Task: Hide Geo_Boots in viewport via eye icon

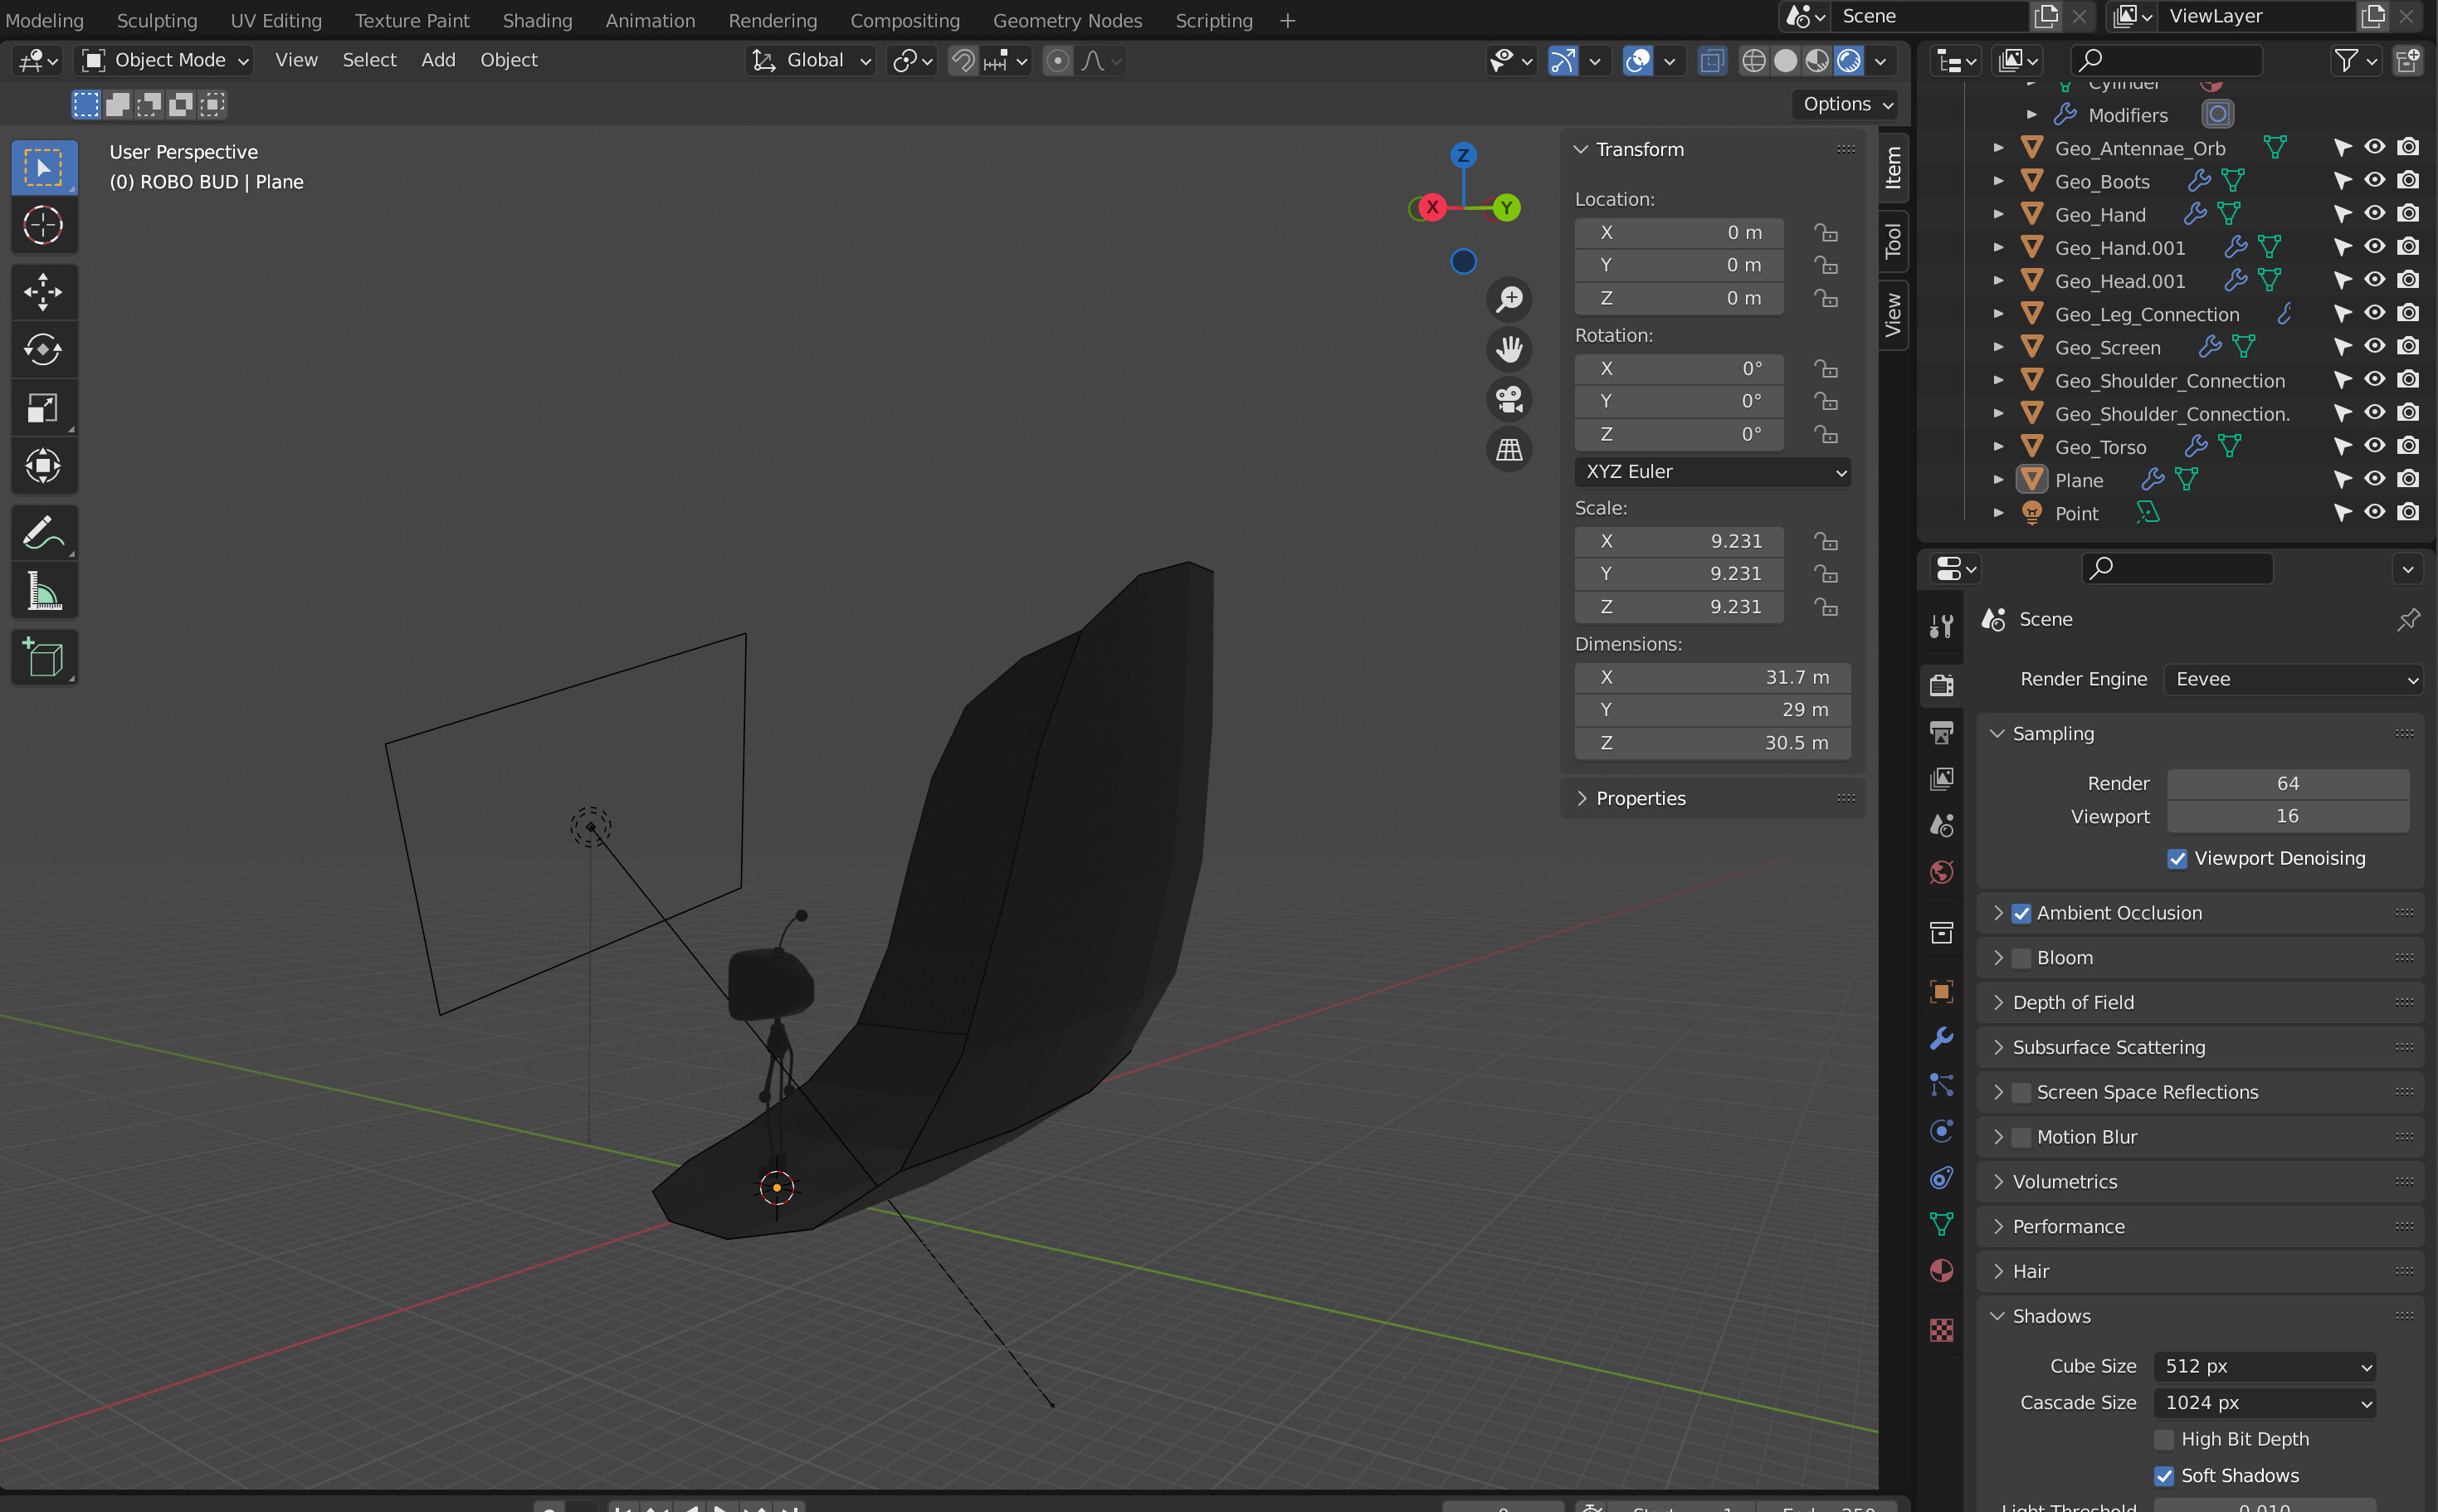Action: point(2375,181)
